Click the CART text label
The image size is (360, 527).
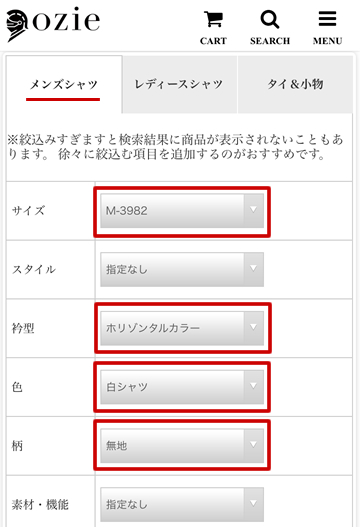pyautogui.click(x=213, y=41)
